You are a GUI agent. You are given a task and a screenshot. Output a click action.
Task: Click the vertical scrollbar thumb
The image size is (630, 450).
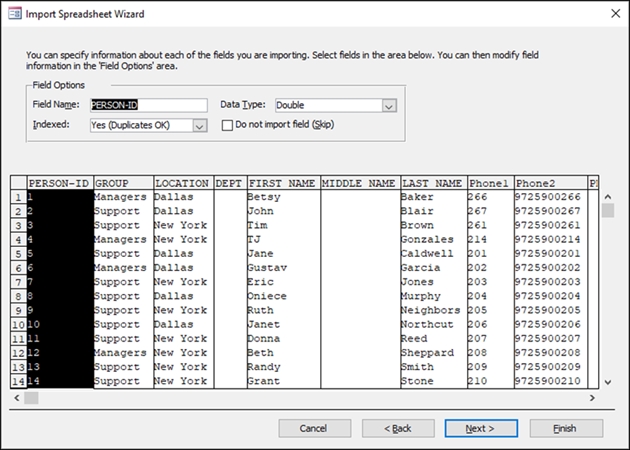[608, 210]
